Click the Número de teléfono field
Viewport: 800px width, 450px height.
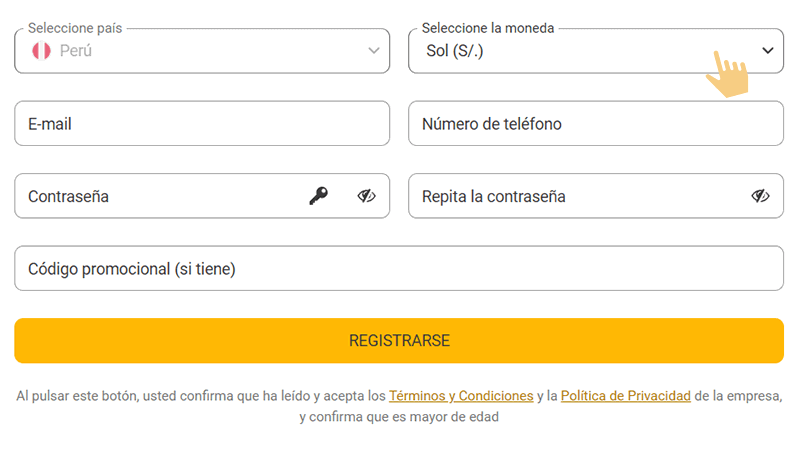[x=595, y=124]
